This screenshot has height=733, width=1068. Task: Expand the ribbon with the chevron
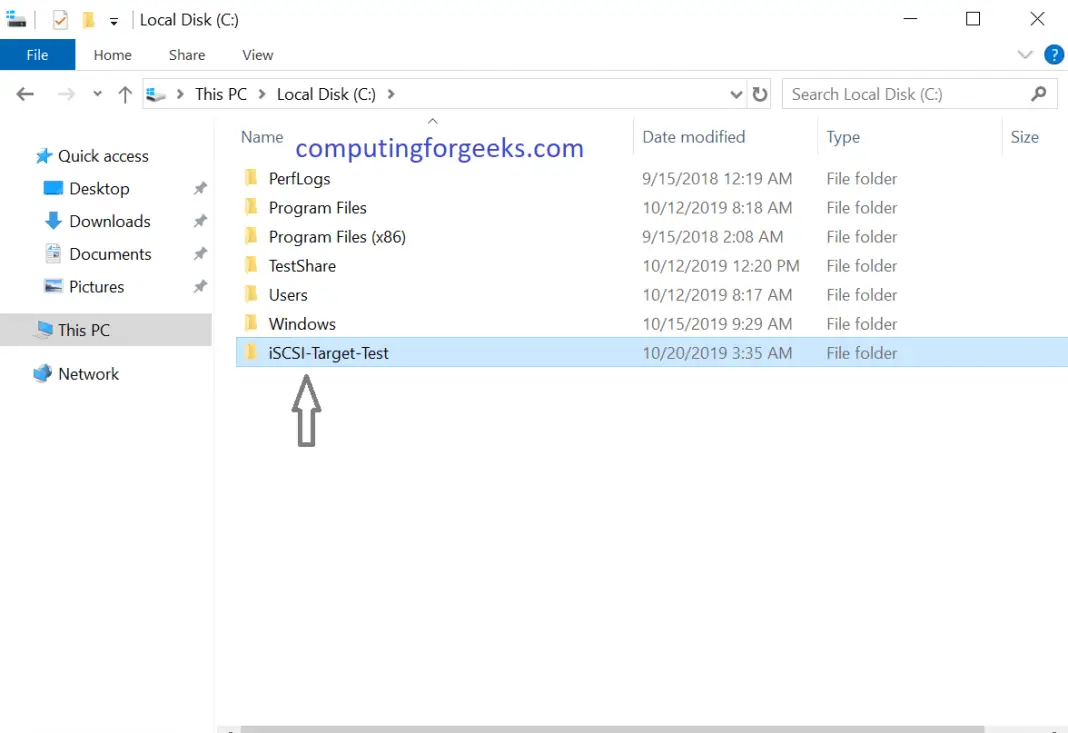point(1024,55)
